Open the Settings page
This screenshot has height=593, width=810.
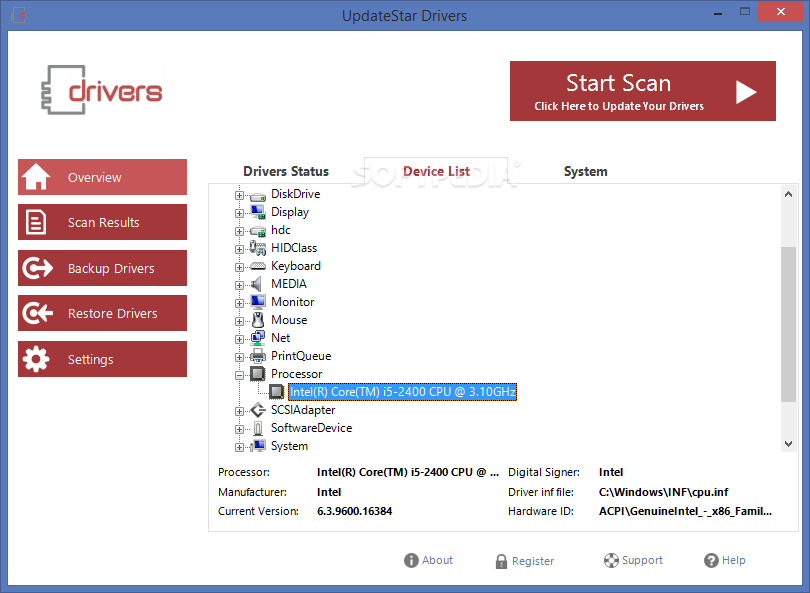[x=102, y=359]
